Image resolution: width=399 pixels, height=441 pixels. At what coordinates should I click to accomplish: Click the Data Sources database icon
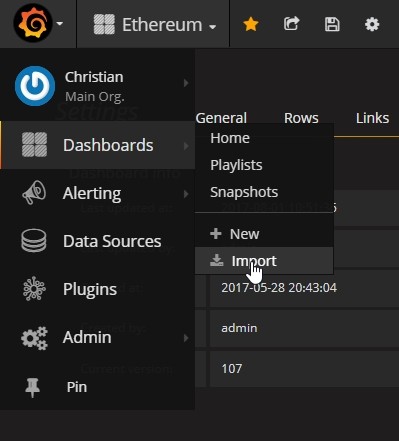coord(34,240)
